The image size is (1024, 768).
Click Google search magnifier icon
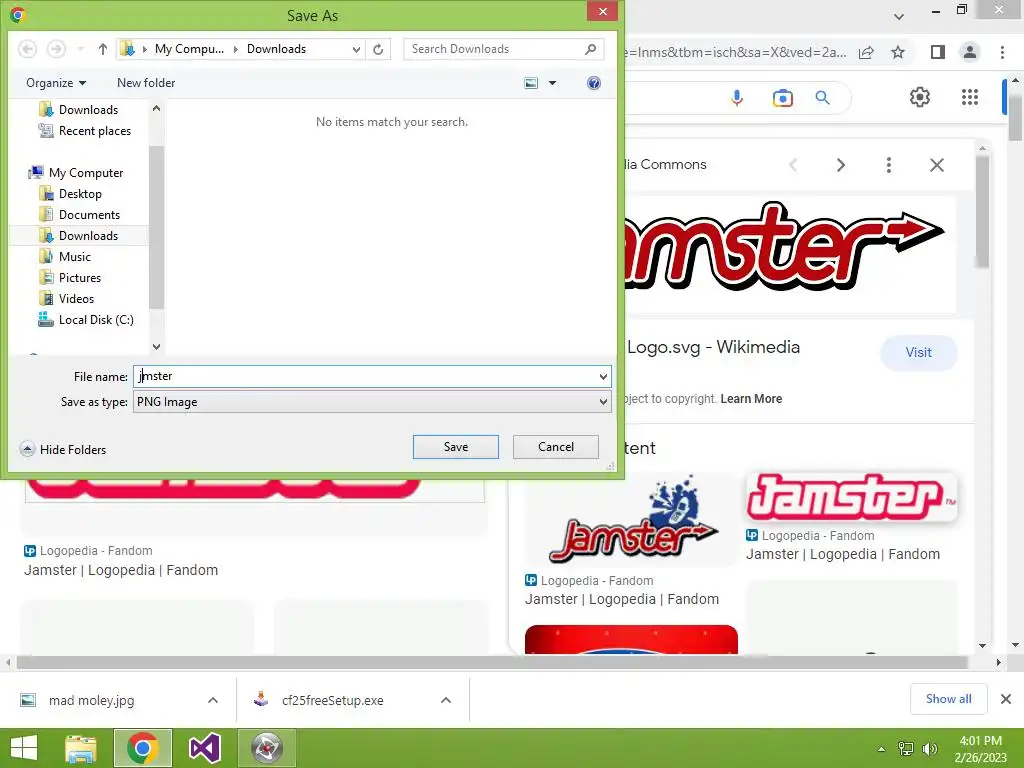pos(823,98)
